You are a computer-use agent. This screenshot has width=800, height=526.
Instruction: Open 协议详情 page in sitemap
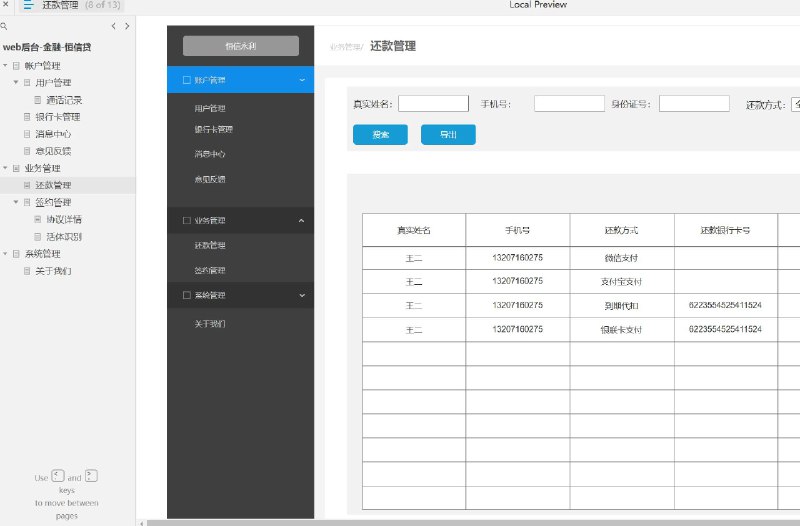[x=64, y=219]
